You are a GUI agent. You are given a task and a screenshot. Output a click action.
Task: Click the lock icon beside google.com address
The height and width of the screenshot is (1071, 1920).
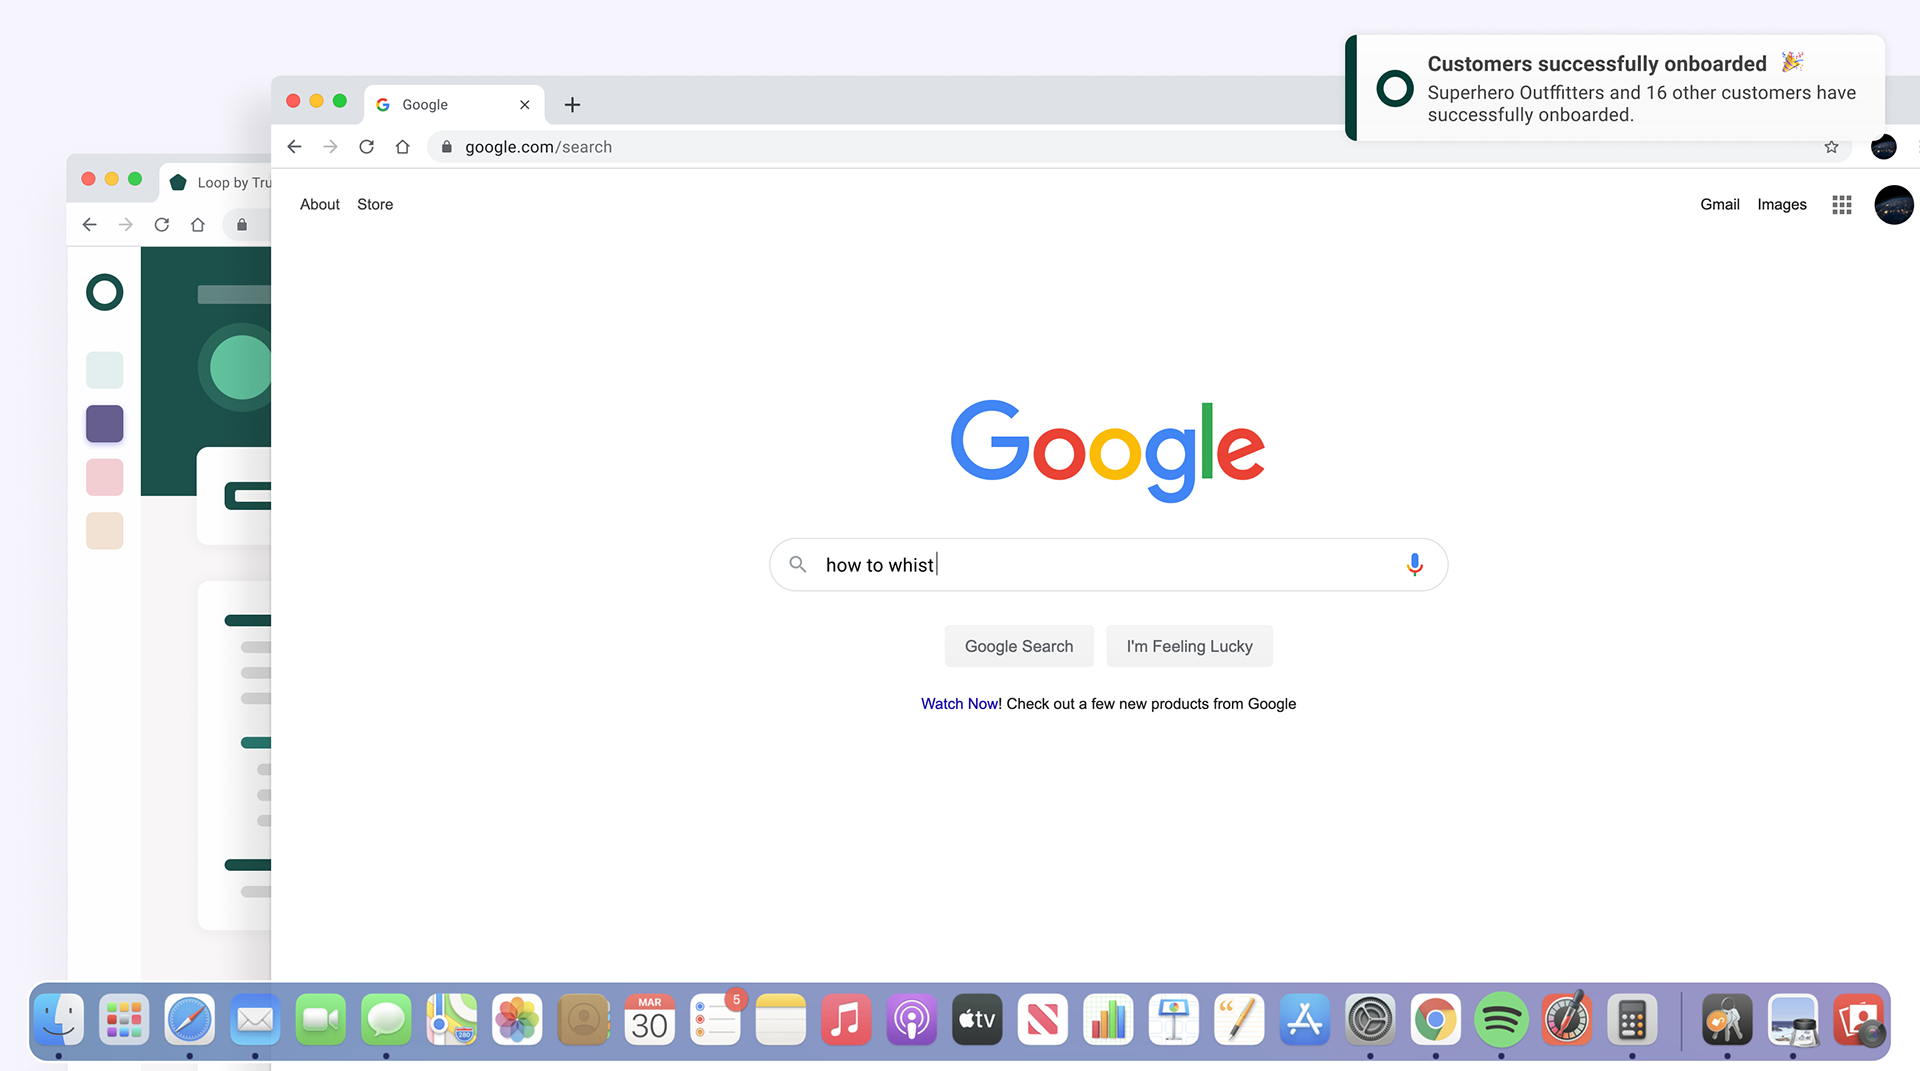447,147
